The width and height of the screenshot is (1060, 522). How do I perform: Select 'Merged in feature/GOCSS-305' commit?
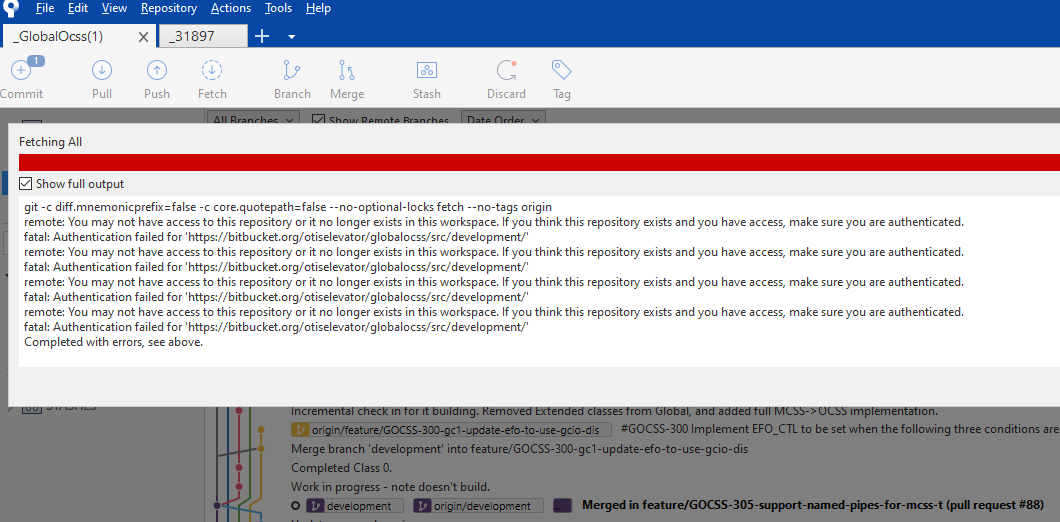pos(813,506)
